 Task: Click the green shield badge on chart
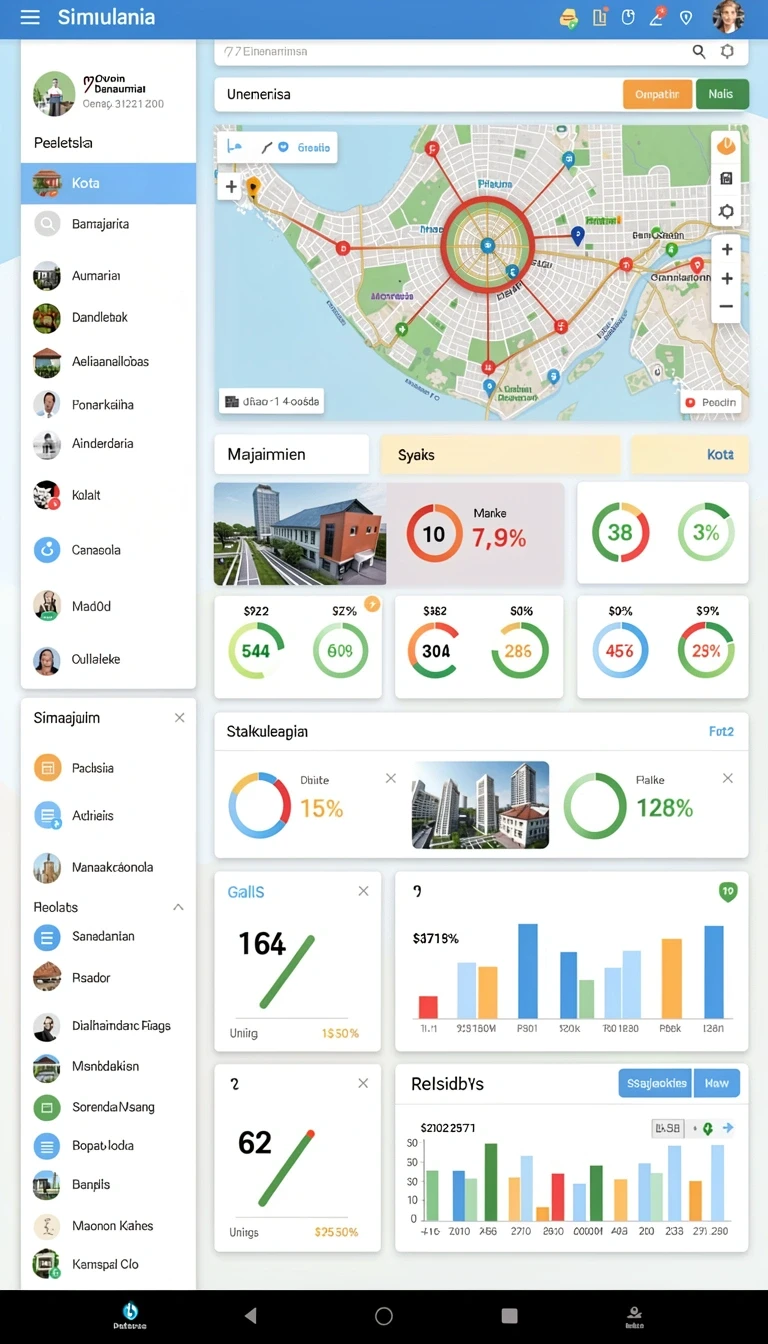[728, 891]
